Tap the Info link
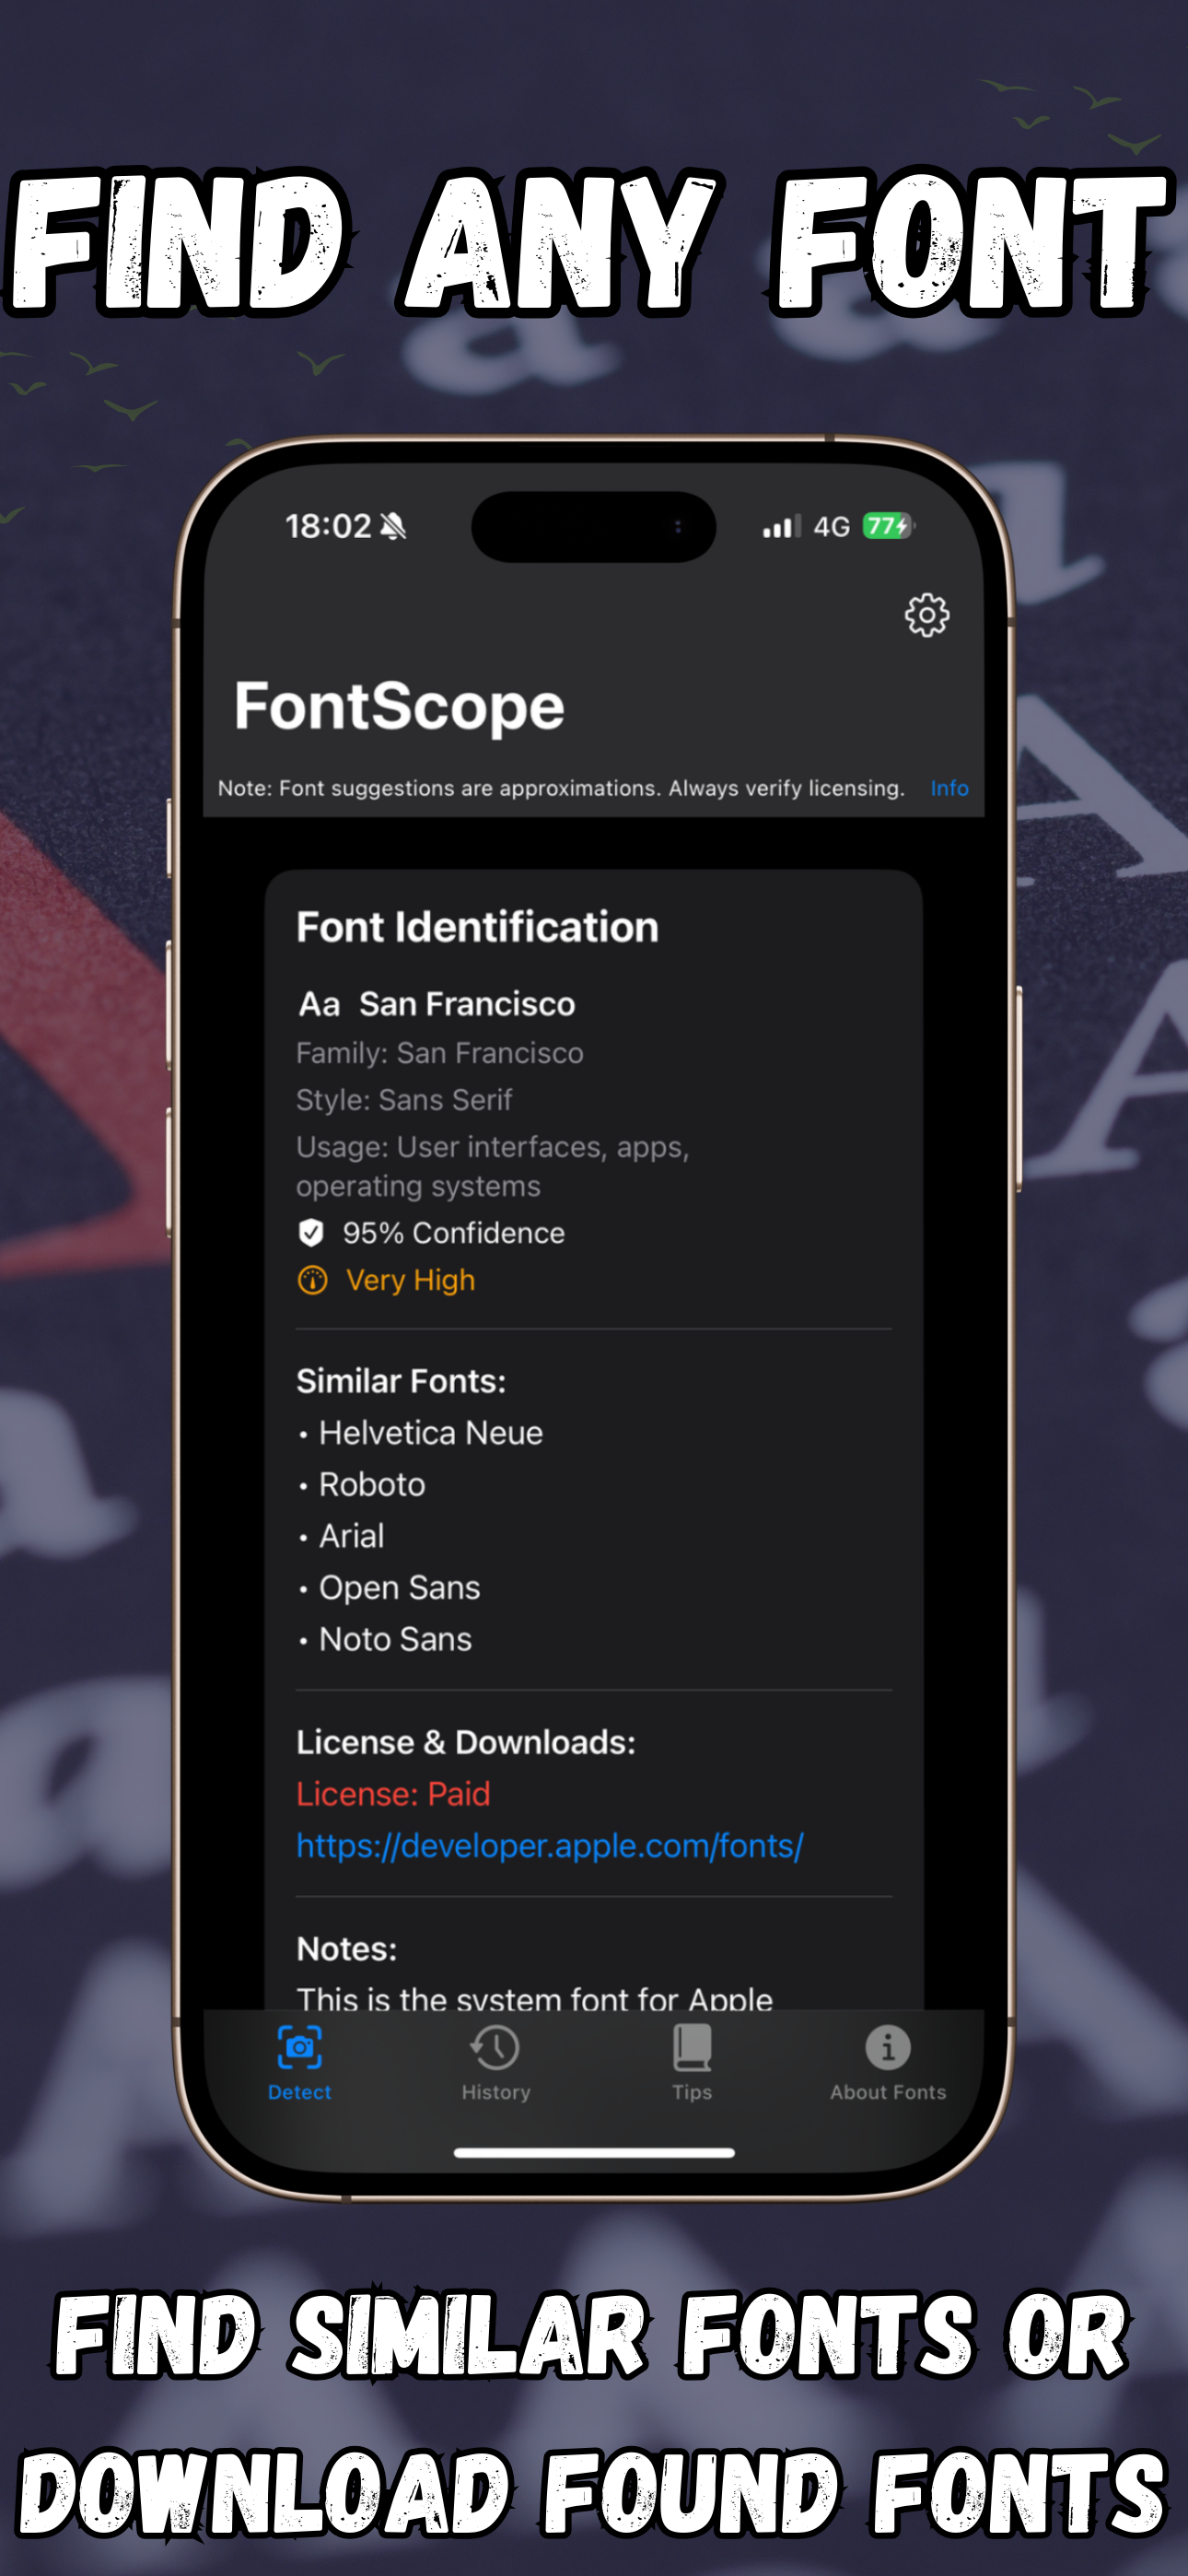 pyautogui.click(x=949, y=788)
